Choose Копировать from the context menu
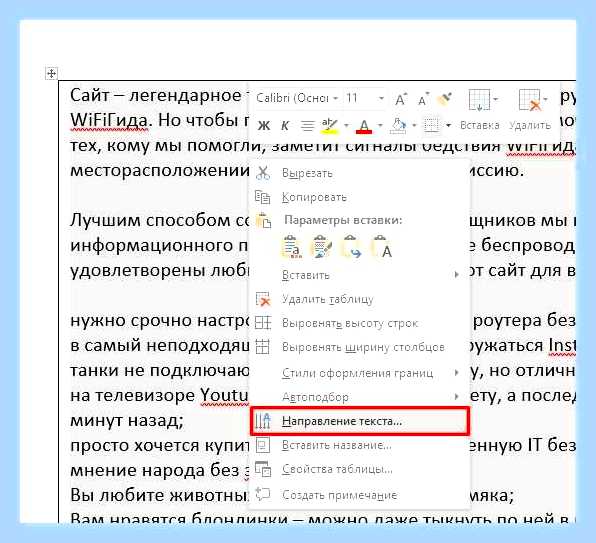The image size is (596, 543). point(359,197)
